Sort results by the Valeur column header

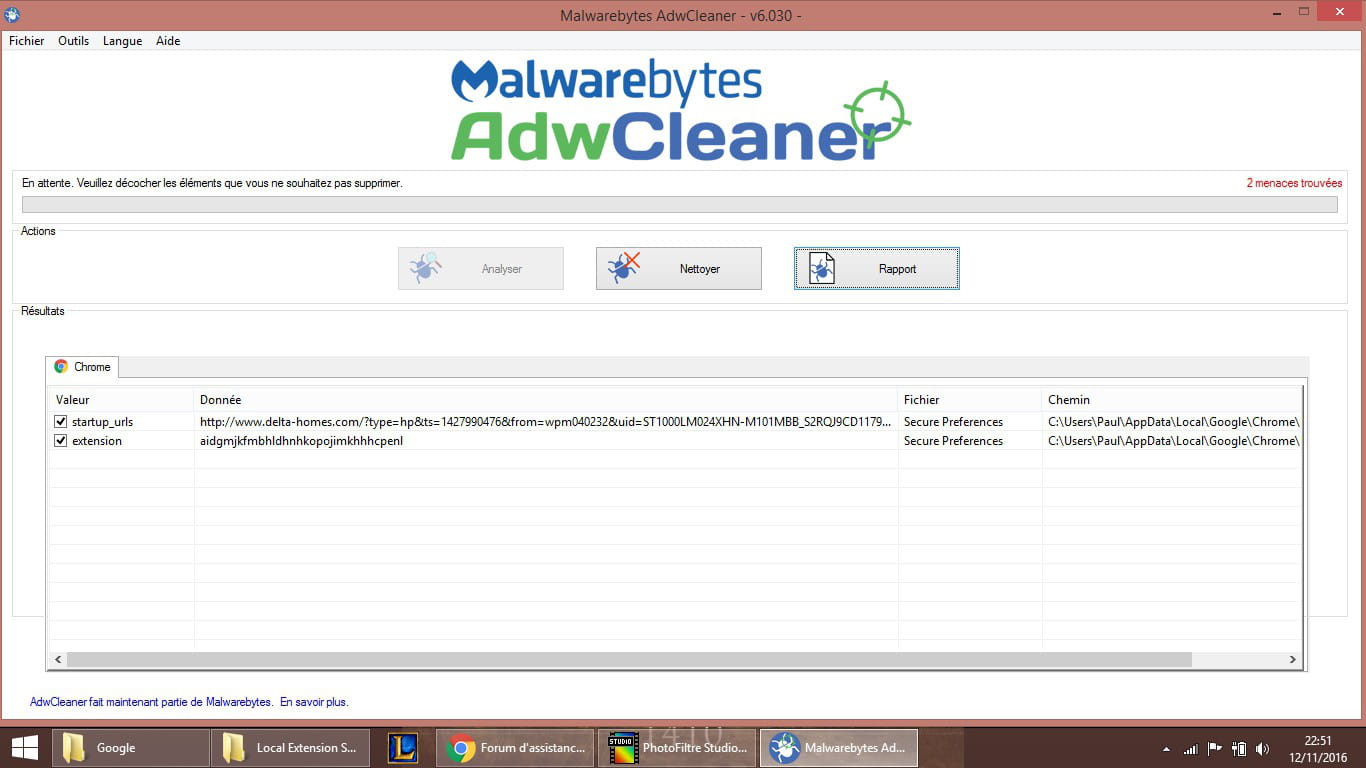(122, 400)
